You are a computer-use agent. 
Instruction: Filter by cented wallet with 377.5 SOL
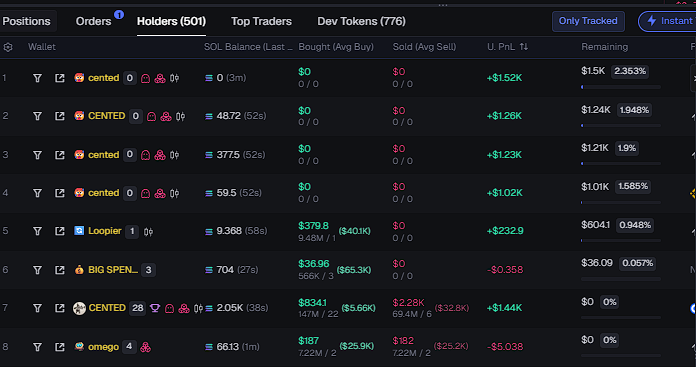(x=37, y=155)
